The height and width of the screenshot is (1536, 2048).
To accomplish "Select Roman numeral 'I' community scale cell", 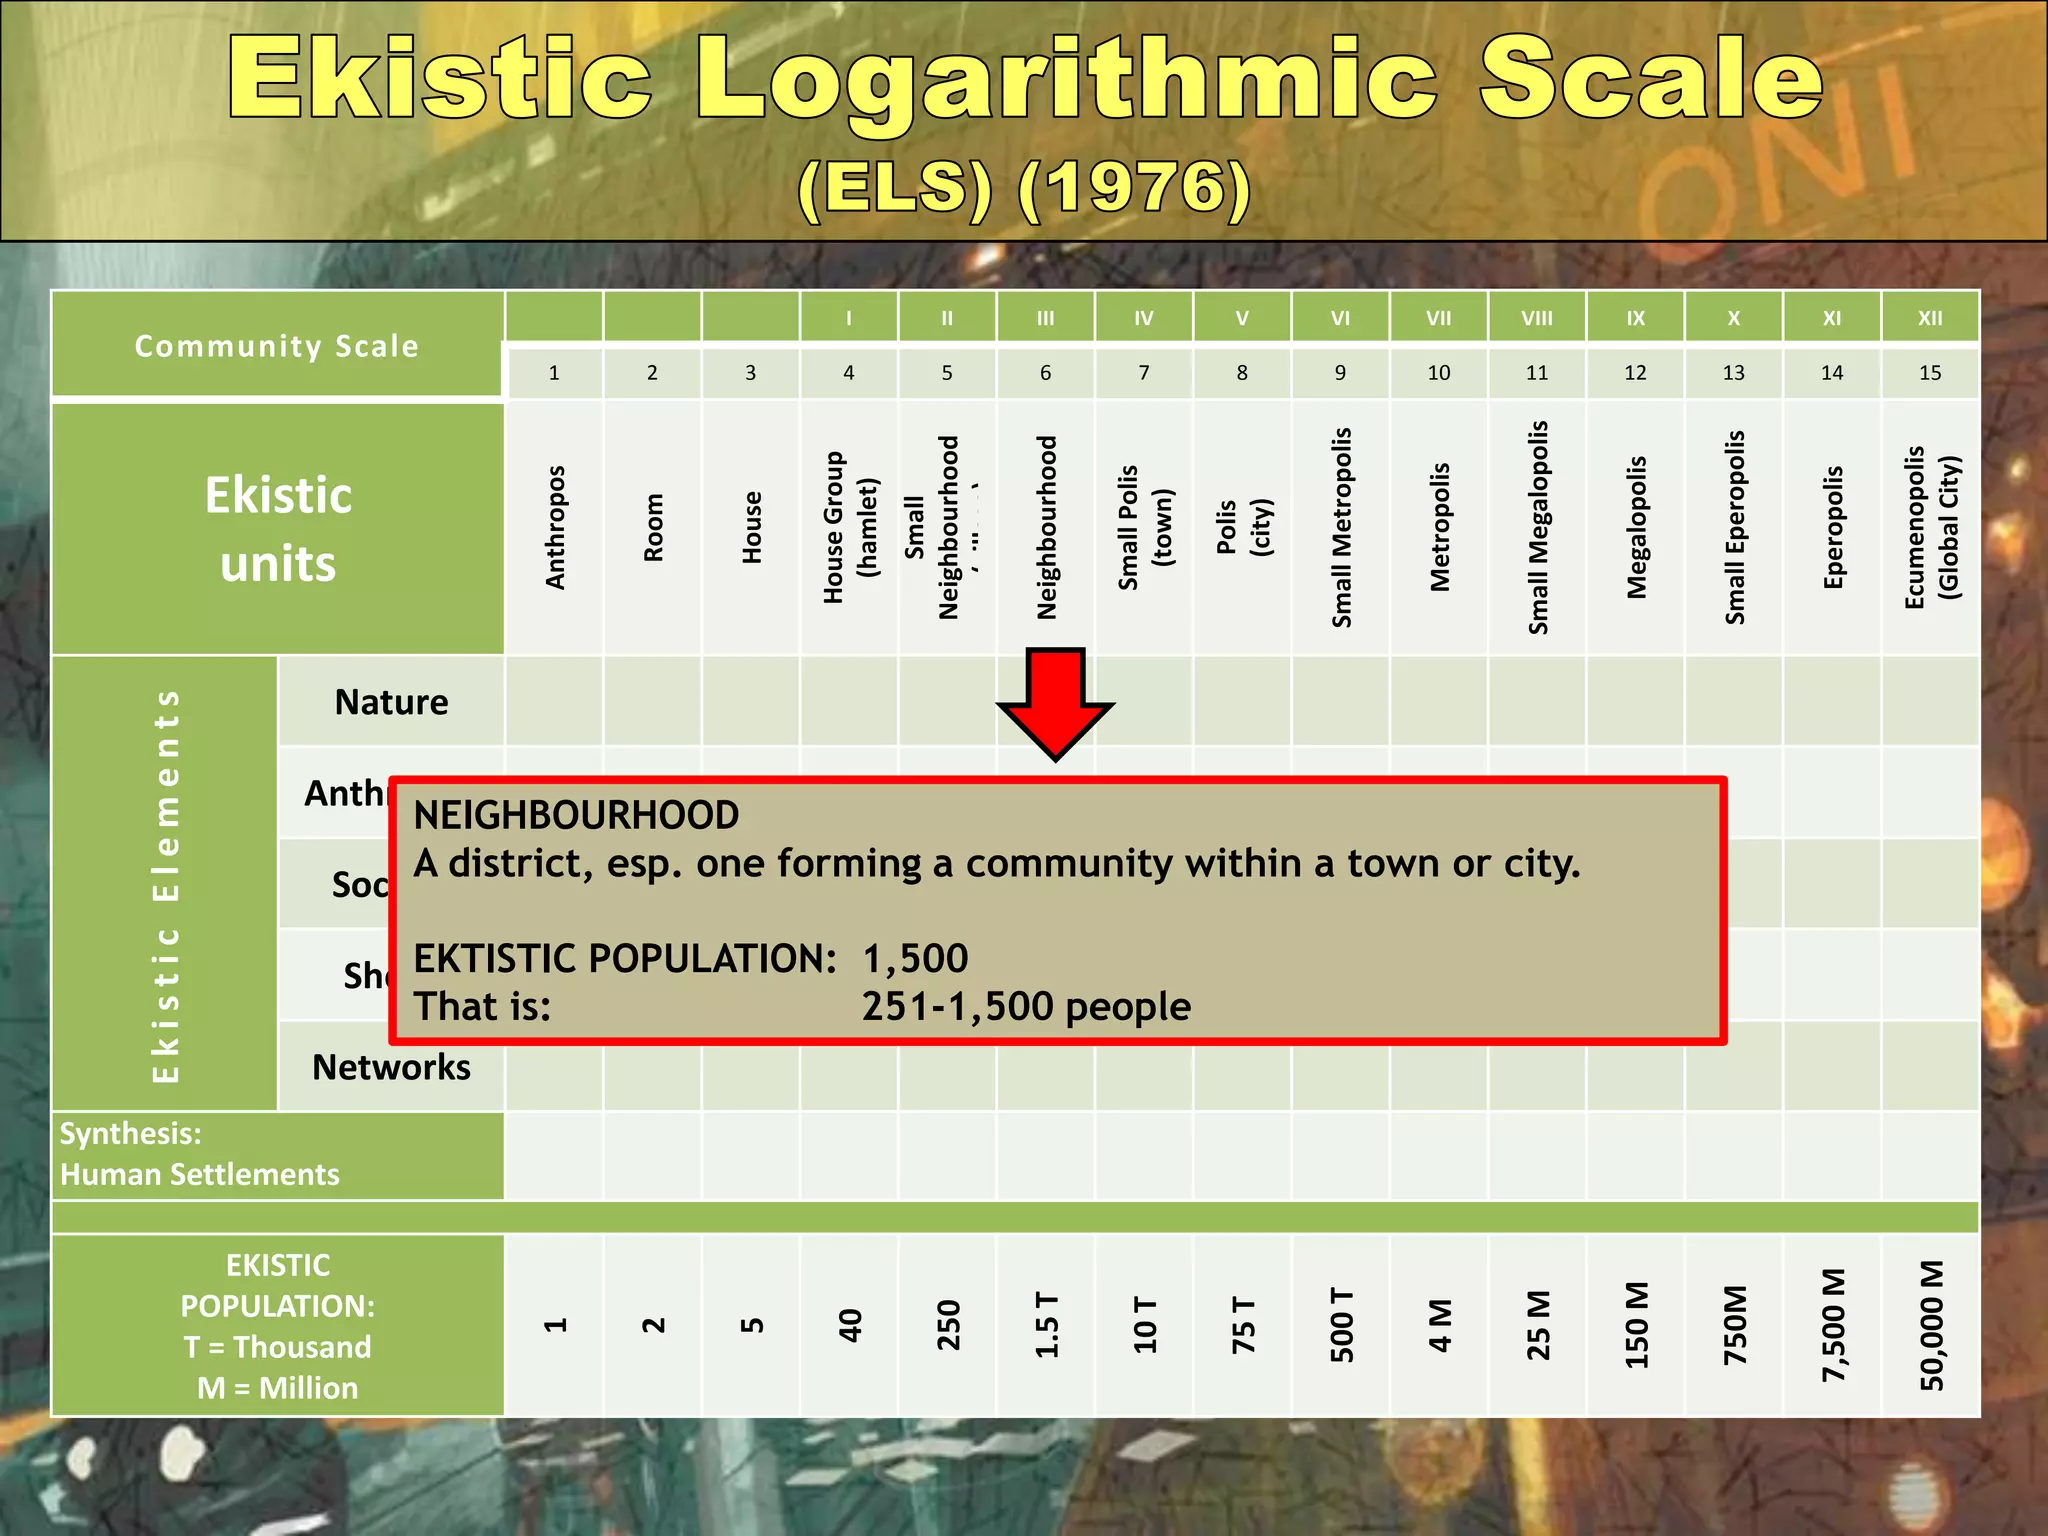I will 849,318.
